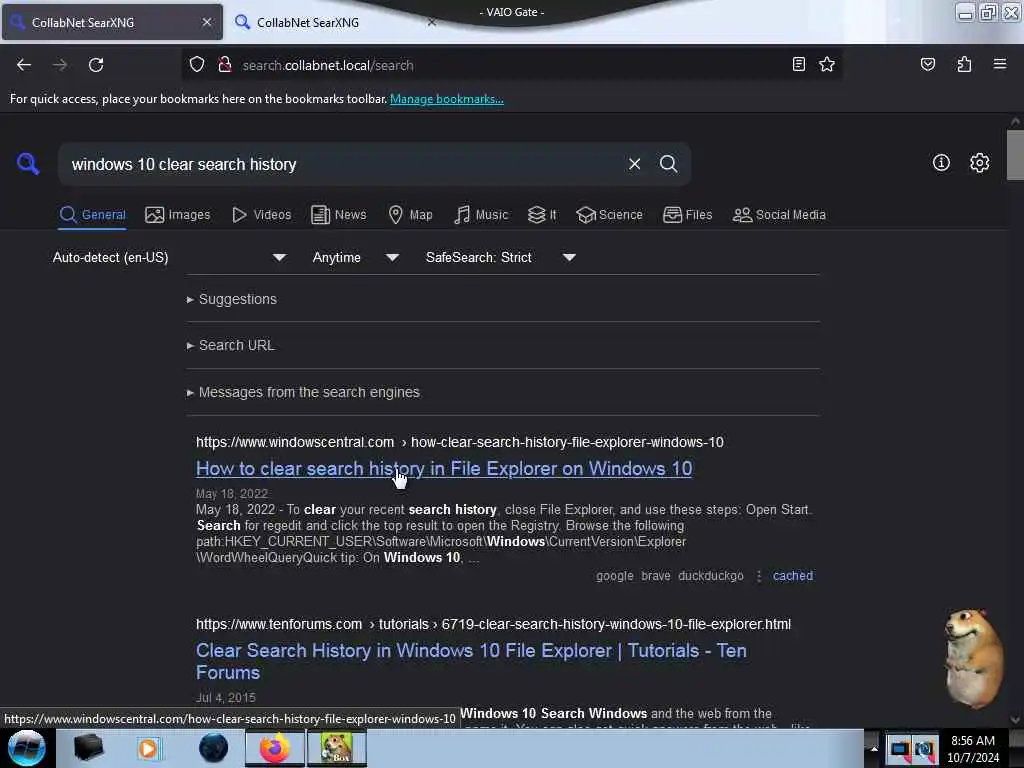
Task: Switch to the Map category tab
Action: (410, 215)
